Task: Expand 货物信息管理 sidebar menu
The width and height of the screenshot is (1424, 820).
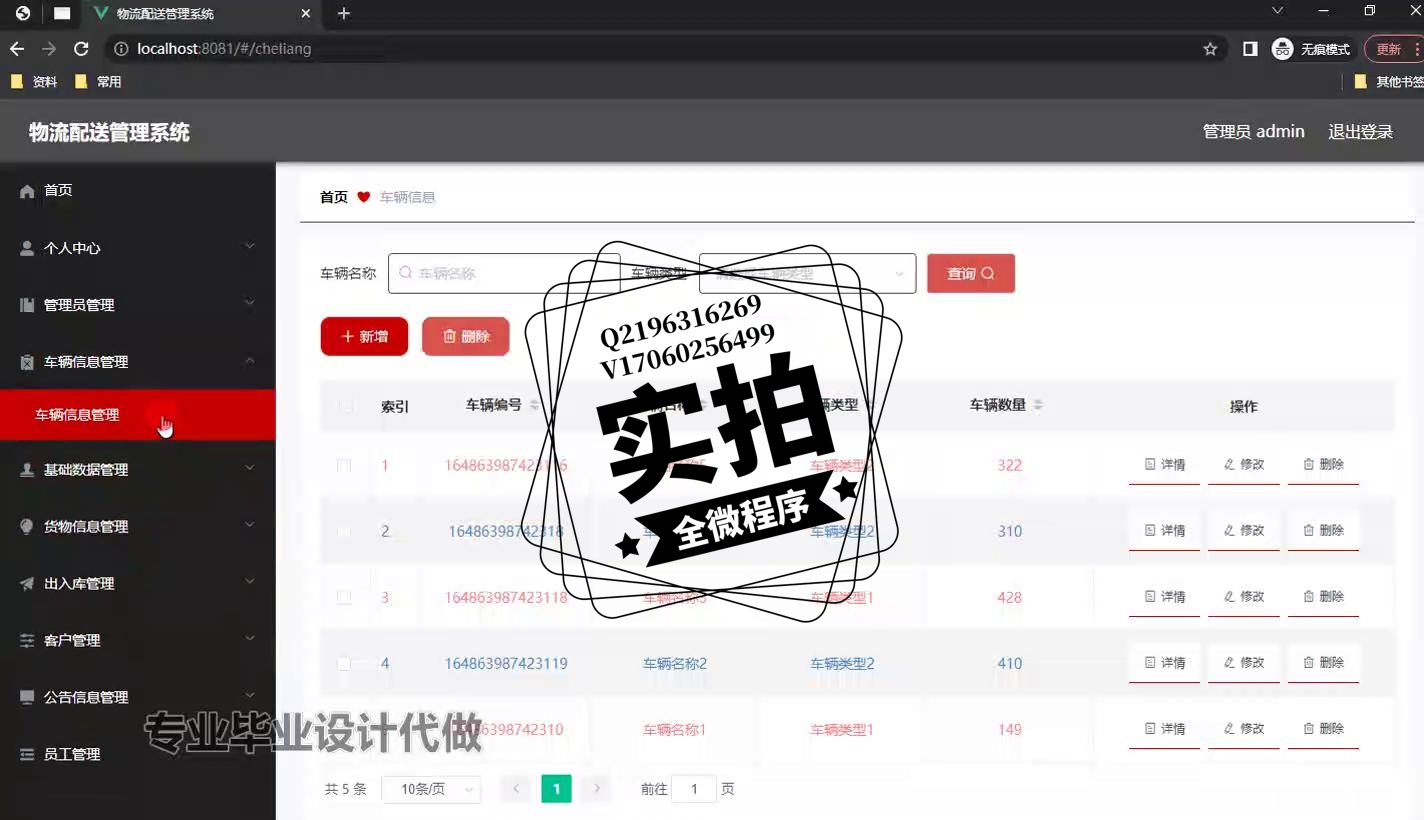Action: pos(138,526)
